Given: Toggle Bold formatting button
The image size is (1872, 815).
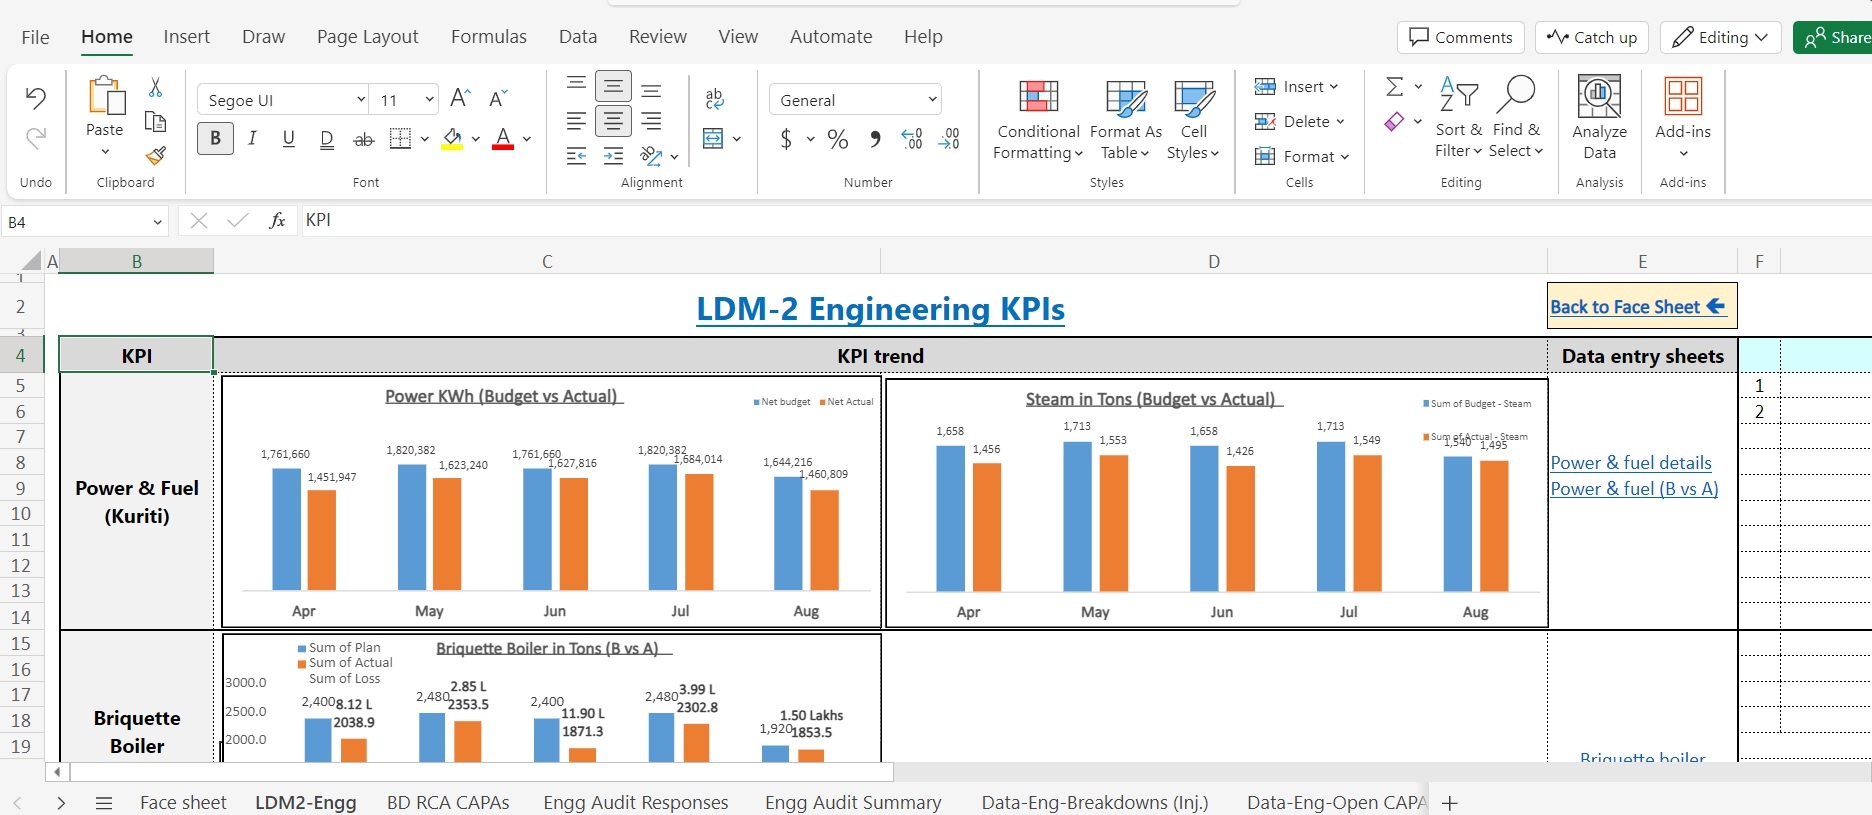Looking at the screenshot, I should [x=215, y=139].
